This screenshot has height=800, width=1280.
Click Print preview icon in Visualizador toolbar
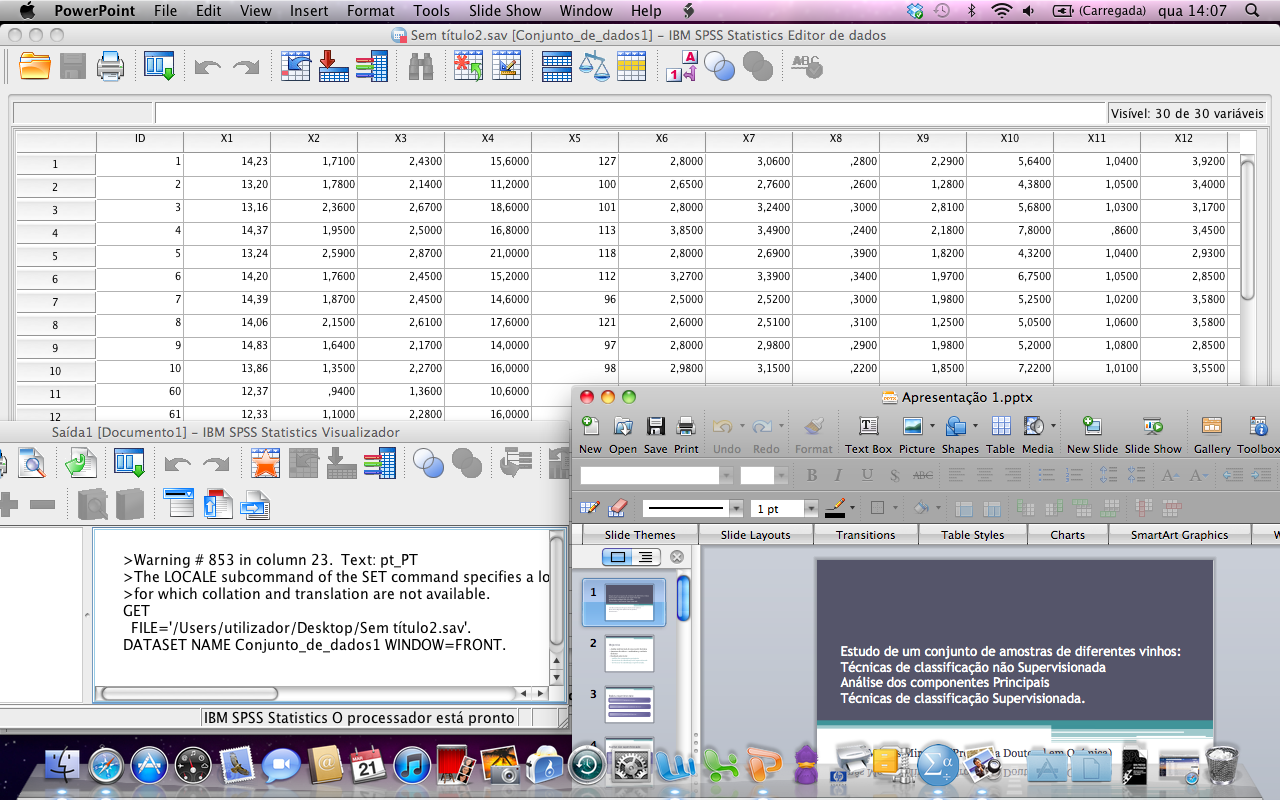click(x=33, y=463)
